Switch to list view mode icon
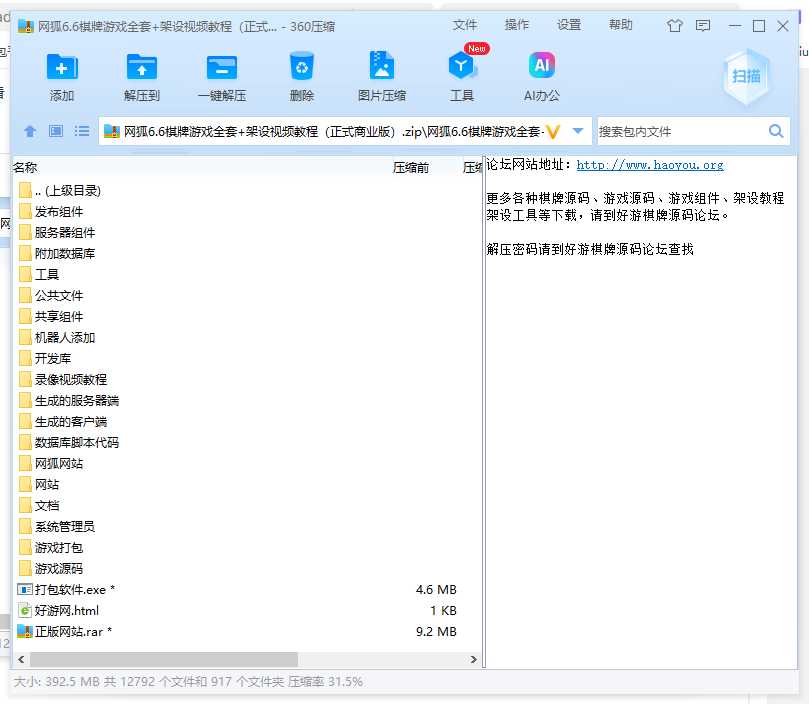Screen dimensions: 809x704 (82, 131)
